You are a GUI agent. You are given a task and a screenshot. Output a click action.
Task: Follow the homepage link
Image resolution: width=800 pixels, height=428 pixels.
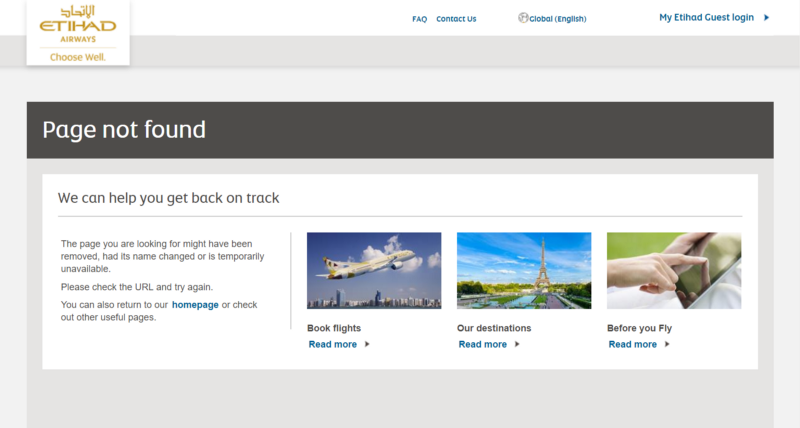[x=195, y=305]
